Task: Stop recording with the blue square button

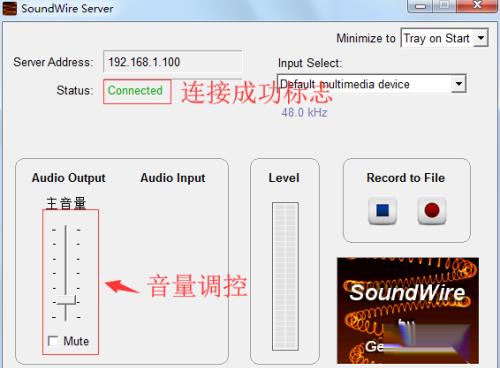Action: [x=382, y=211]
